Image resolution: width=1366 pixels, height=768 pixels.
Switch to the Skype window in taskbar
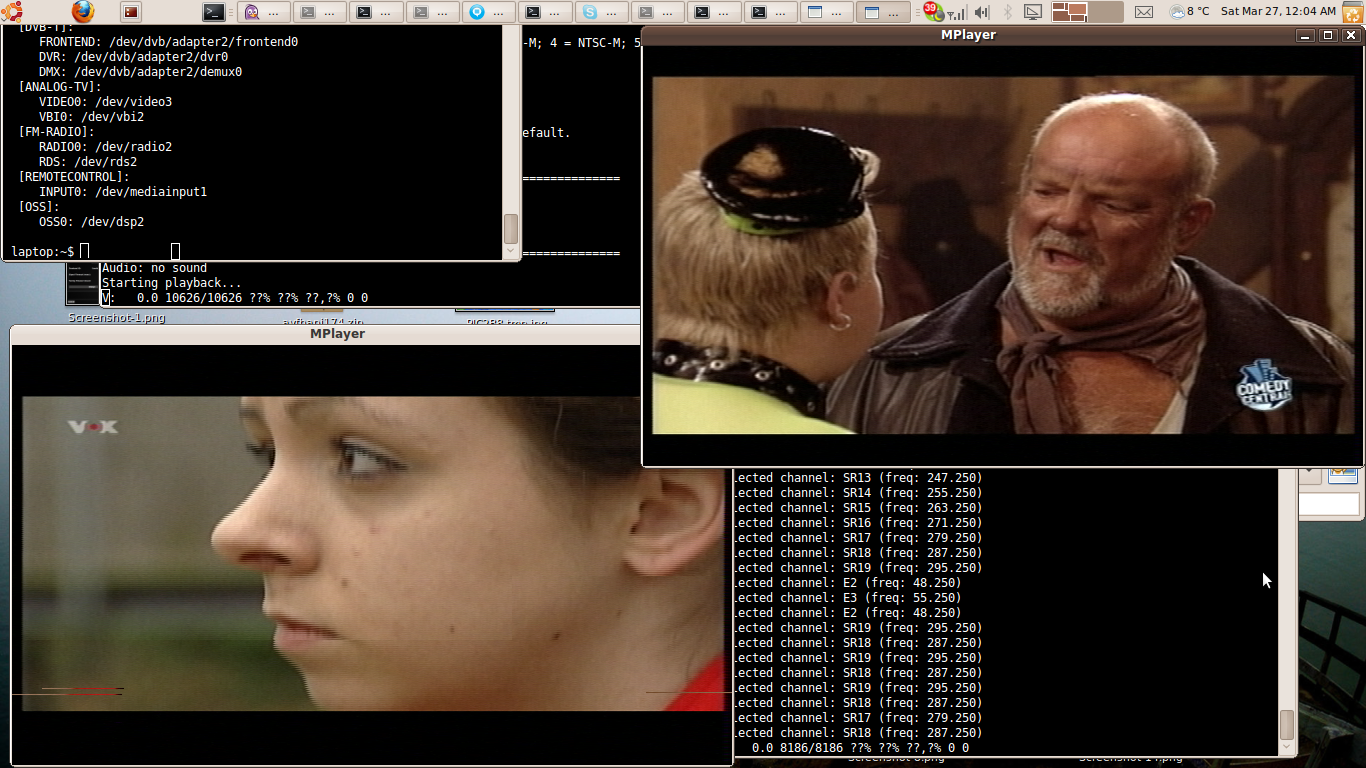(603, 12)
